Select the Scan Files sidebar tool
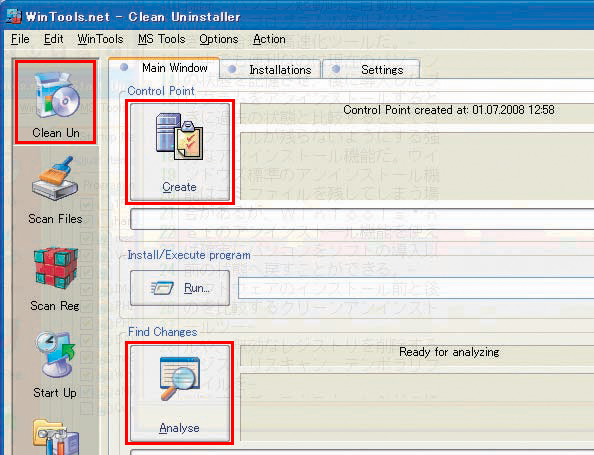The width and height of the screenshot is (594, 455). [55, 190]
